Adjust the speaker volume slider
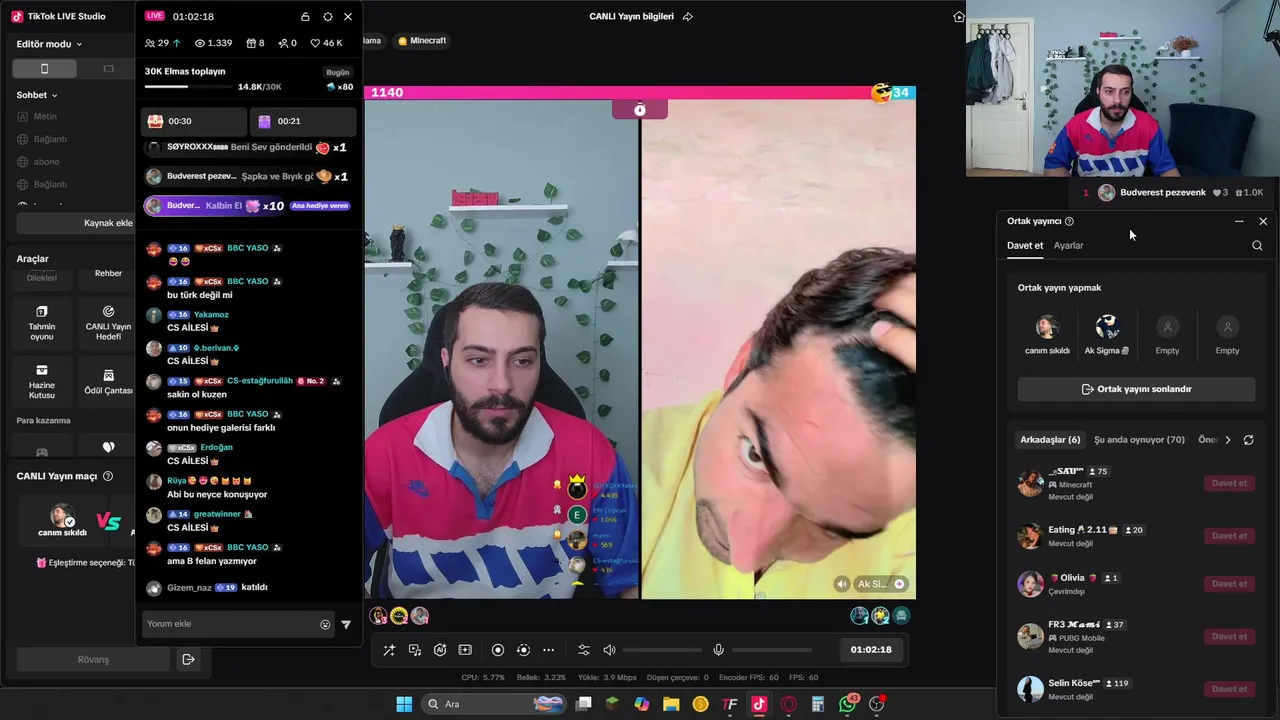This screenshot has width=1280, height=720. point(662,650)
